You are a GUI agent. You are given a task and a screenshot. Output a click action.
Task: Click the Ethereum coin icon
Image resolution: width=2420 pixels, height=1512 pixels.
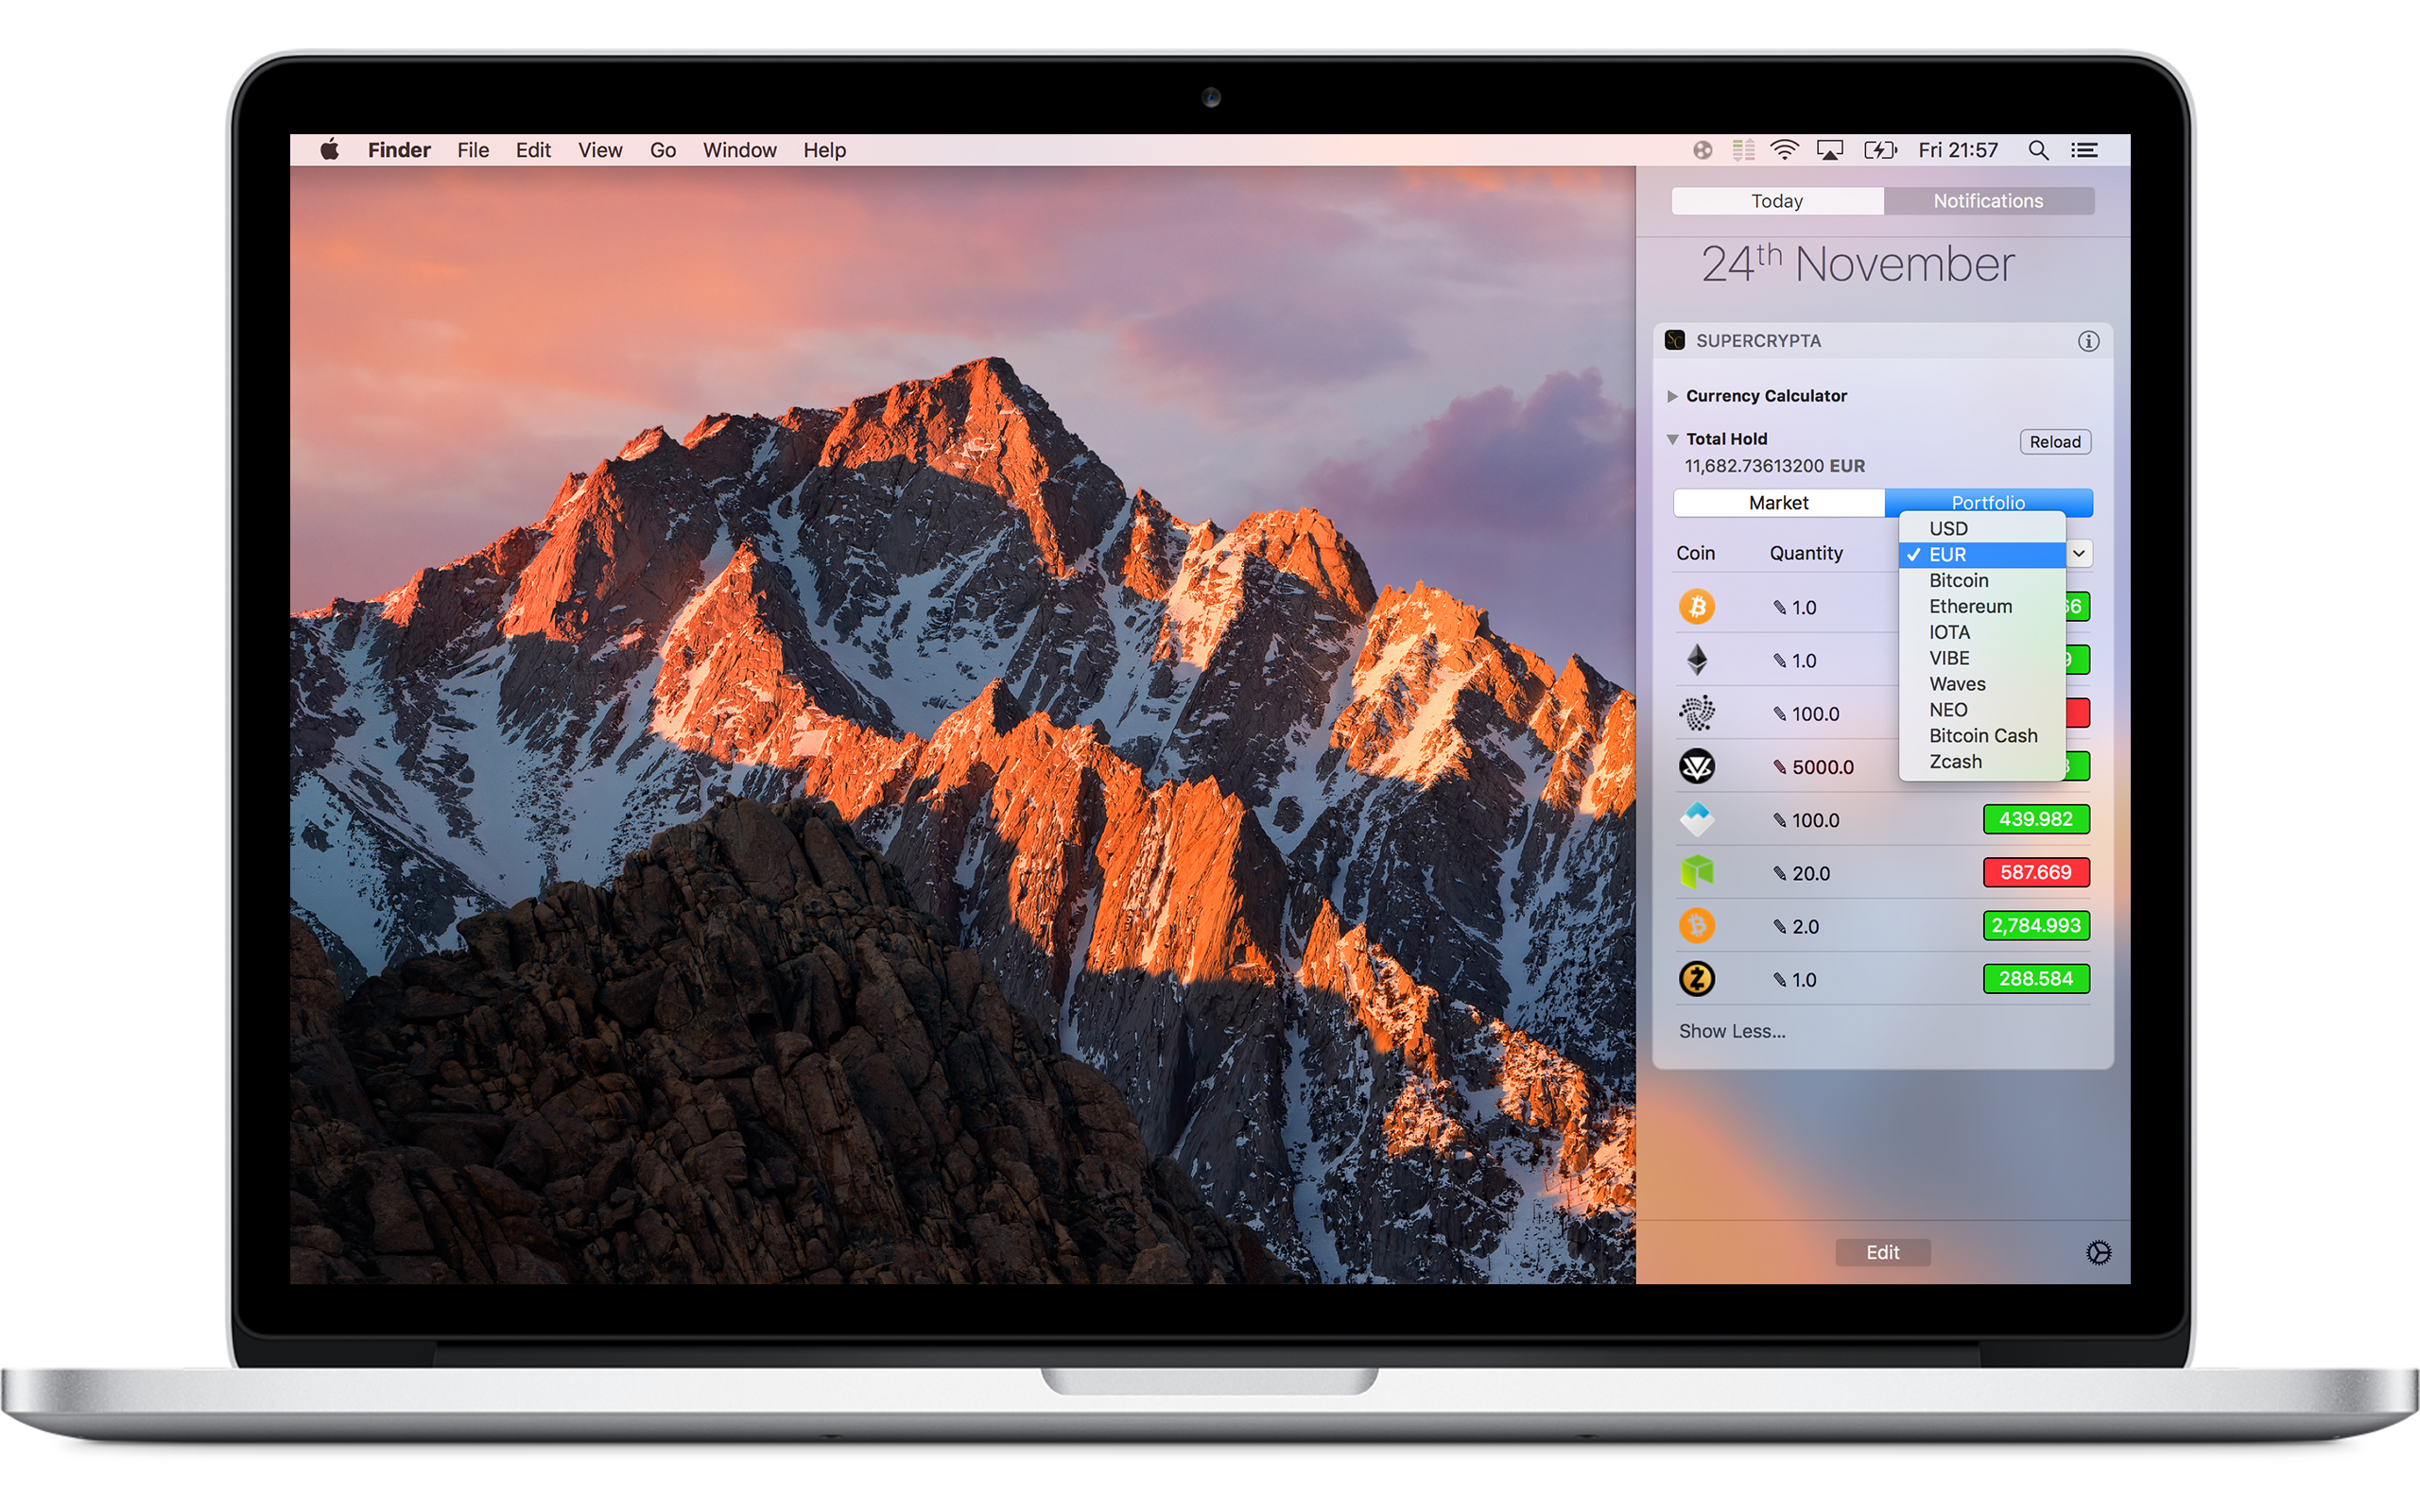click(x=1696, y=660)
